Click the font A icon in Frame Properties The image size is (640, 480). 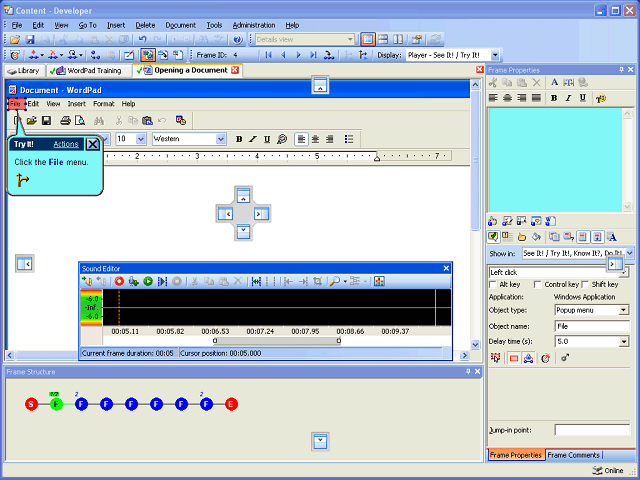click(554, 82)
